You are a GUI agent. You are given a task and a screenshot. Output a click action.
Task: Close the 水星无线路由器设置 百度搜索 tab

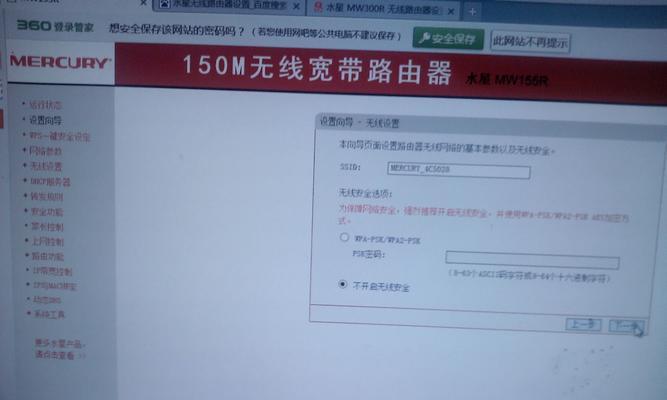point(296,6)
